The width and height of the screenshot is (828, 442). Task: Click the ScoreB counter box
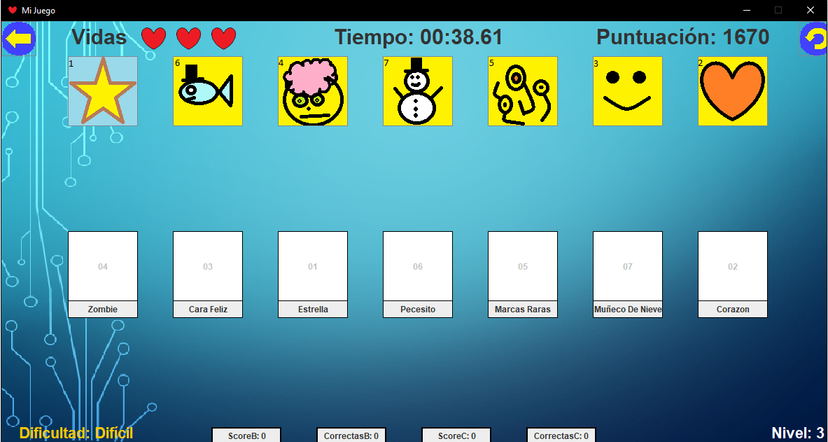[246, 435]
